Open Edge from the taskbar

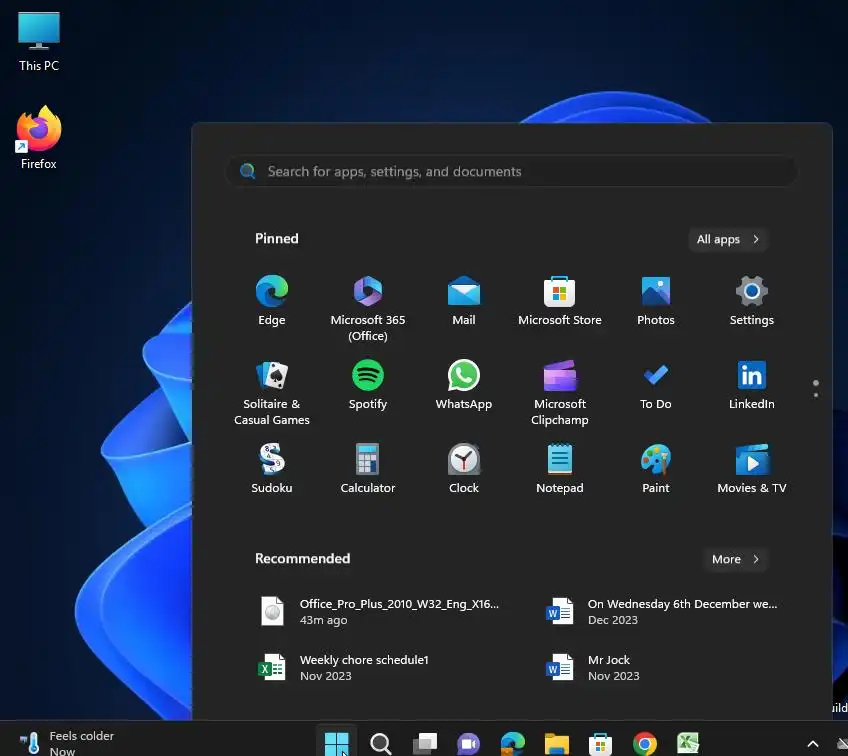pyautogui.click(x=513, y=744)
